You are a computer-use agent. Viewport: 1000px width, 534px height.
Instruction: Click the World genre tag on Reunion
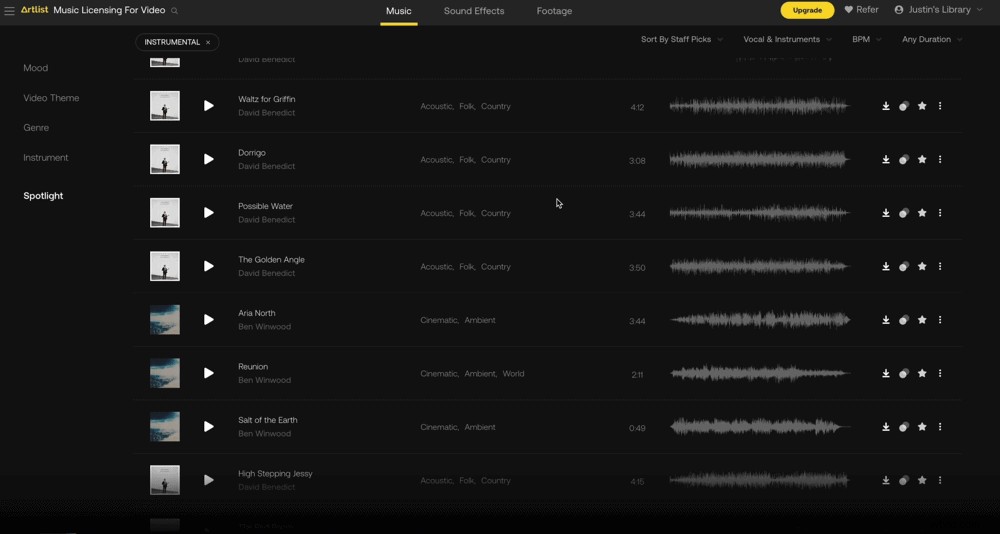pyautogui.click(x=513, y=374)
